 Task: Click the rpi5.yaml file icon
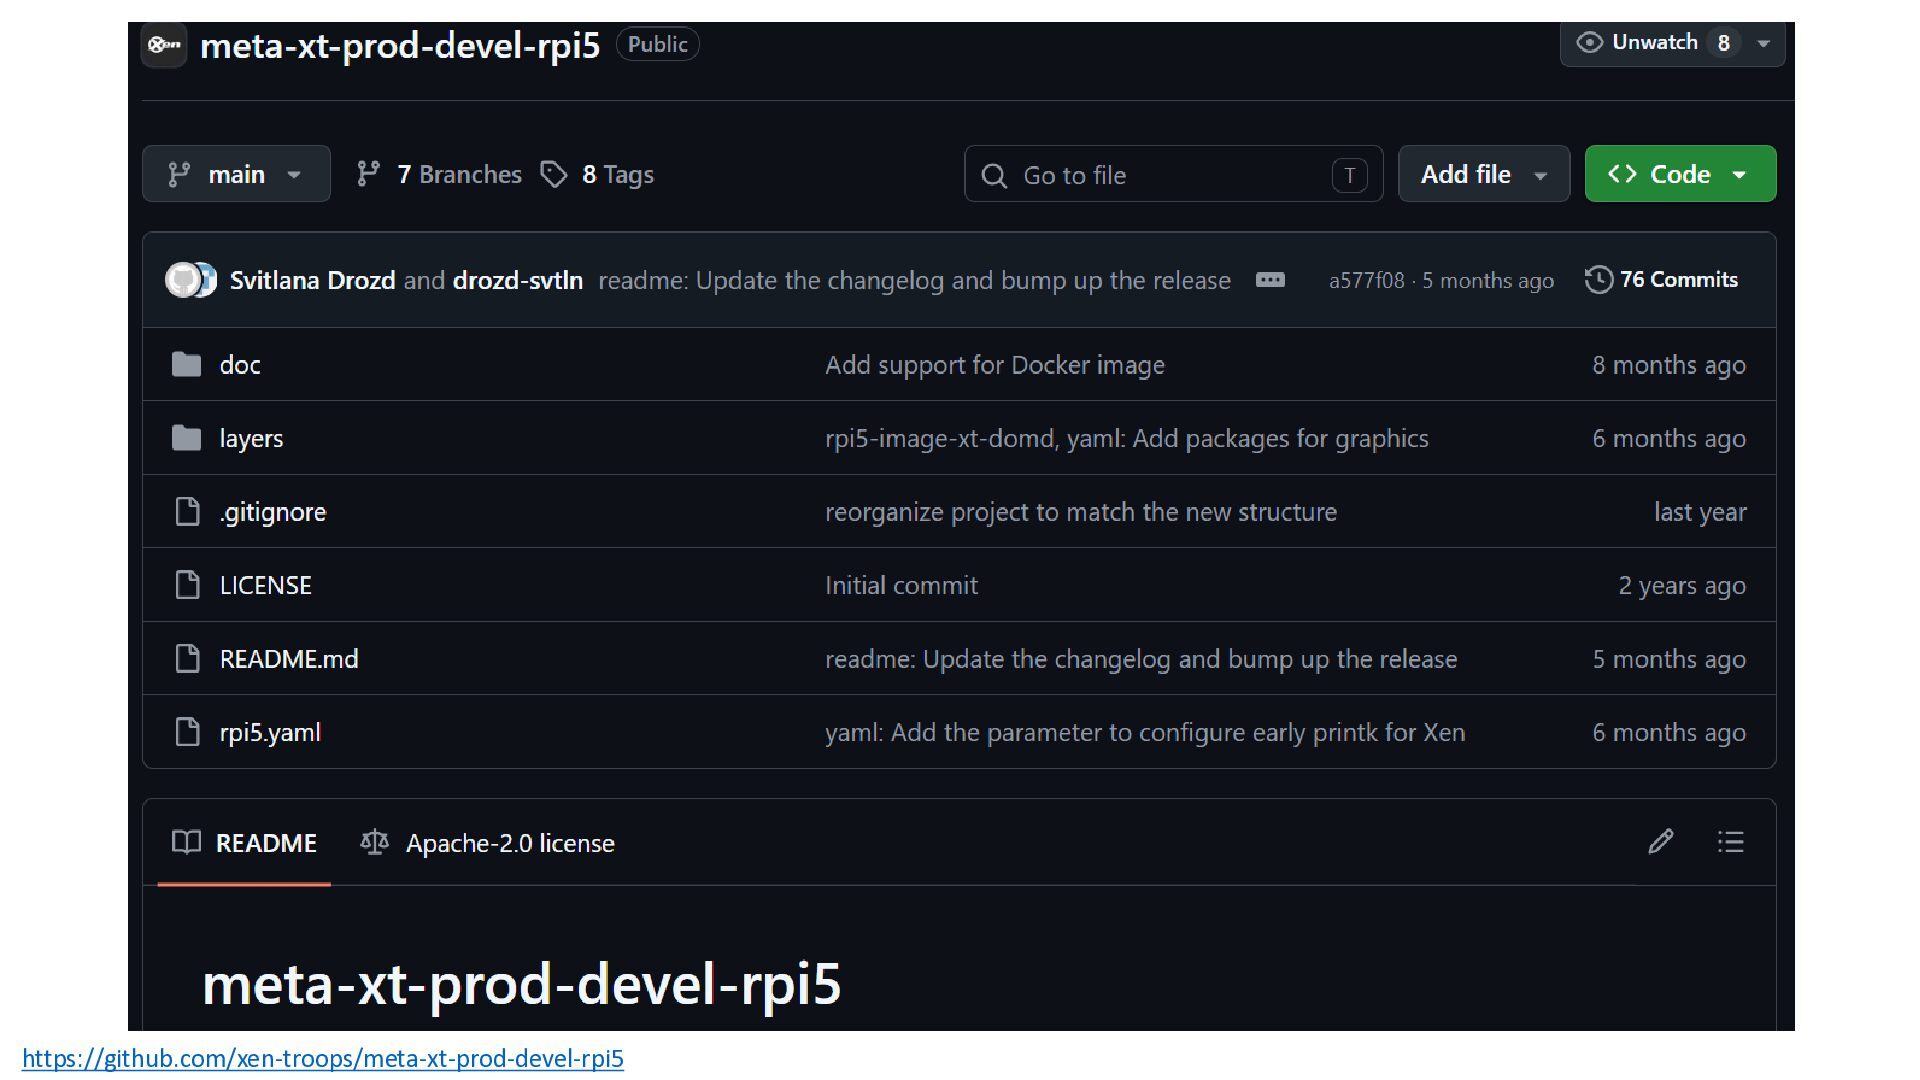pyautogui.click(x=187, y=732)
